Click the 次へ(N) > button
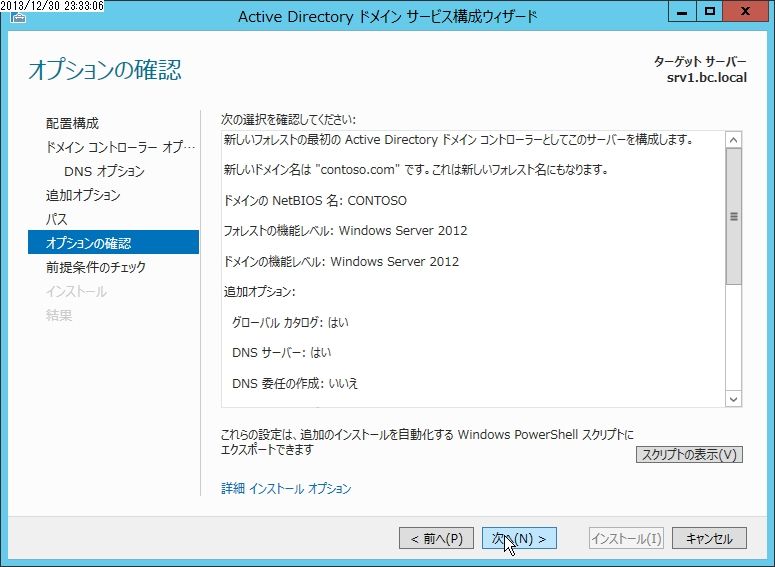 click(519, 538)
